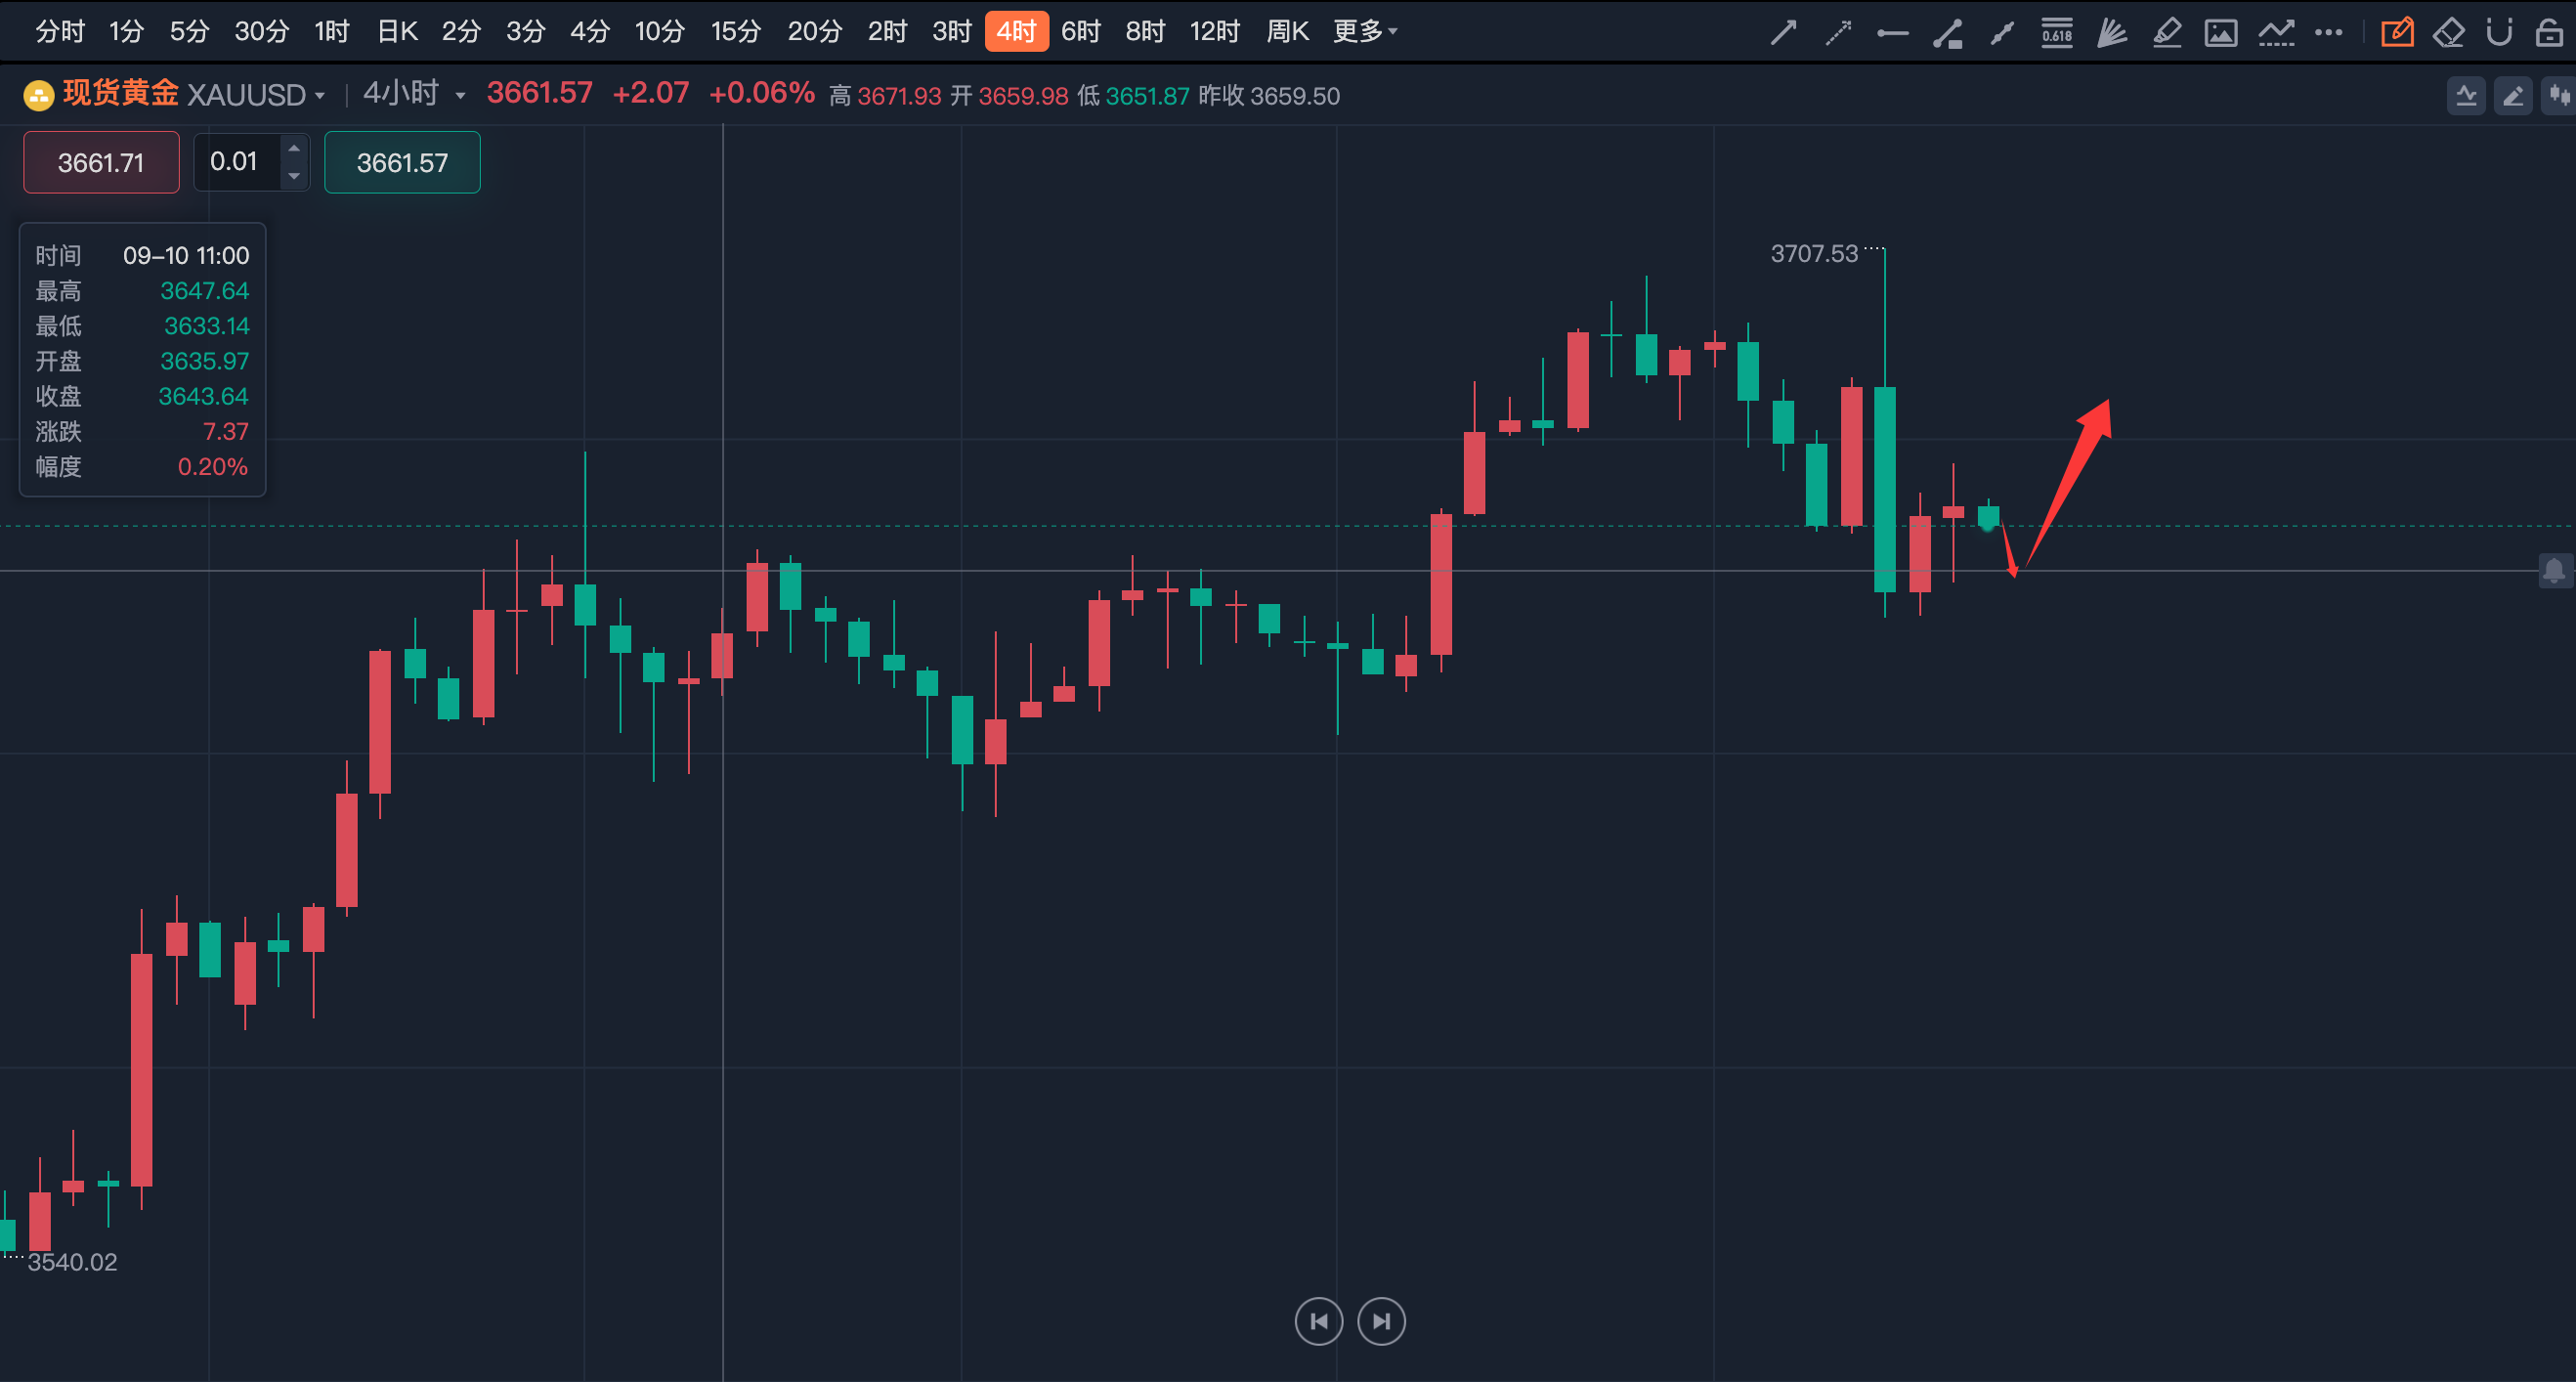Select the fan lines drawing tool
Viewport: 2576px width, 1382px height.
(x=2111, y=33)
